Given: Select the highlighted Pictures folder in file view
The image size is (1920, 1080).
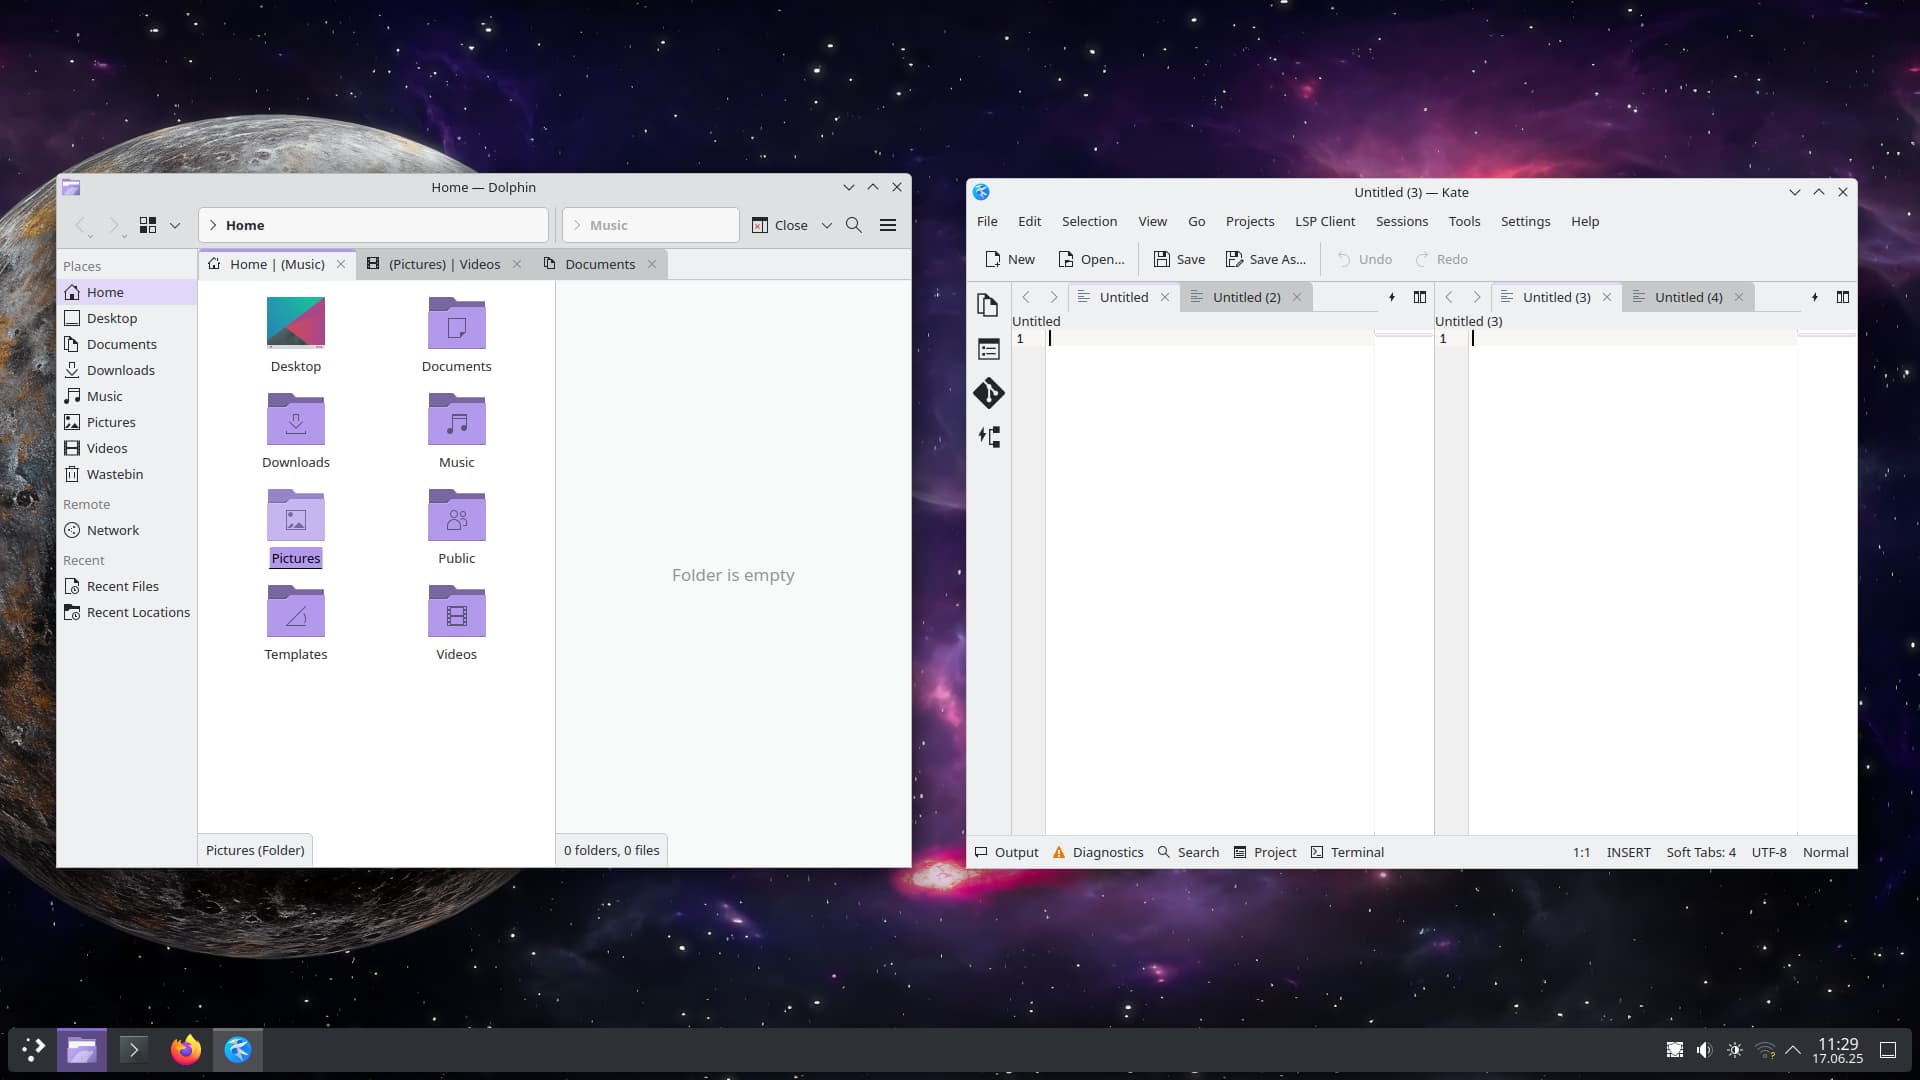Looking at the screenshot, I should pos(296,514).
